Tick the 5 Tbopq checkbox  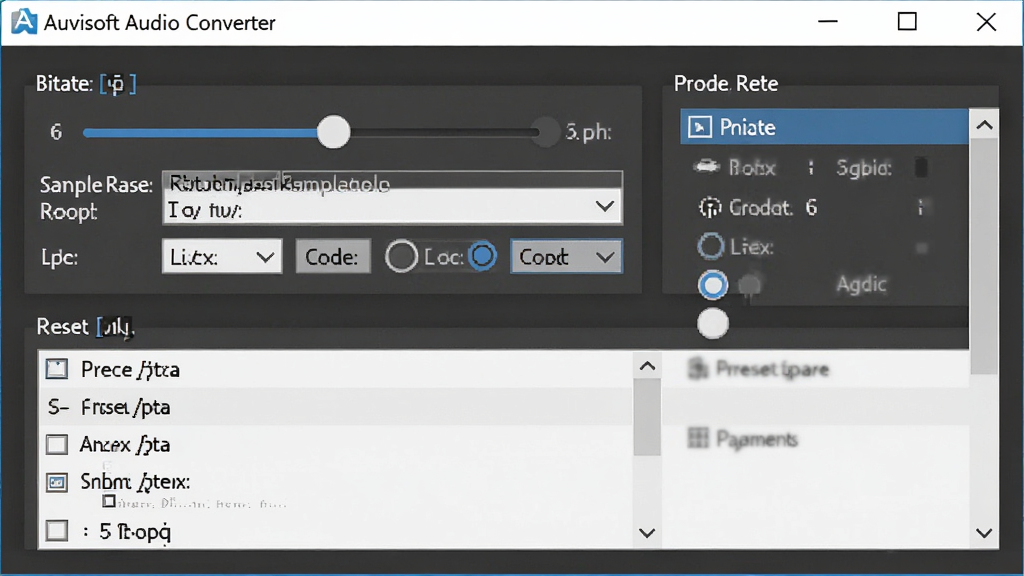(x=57, y=530)
